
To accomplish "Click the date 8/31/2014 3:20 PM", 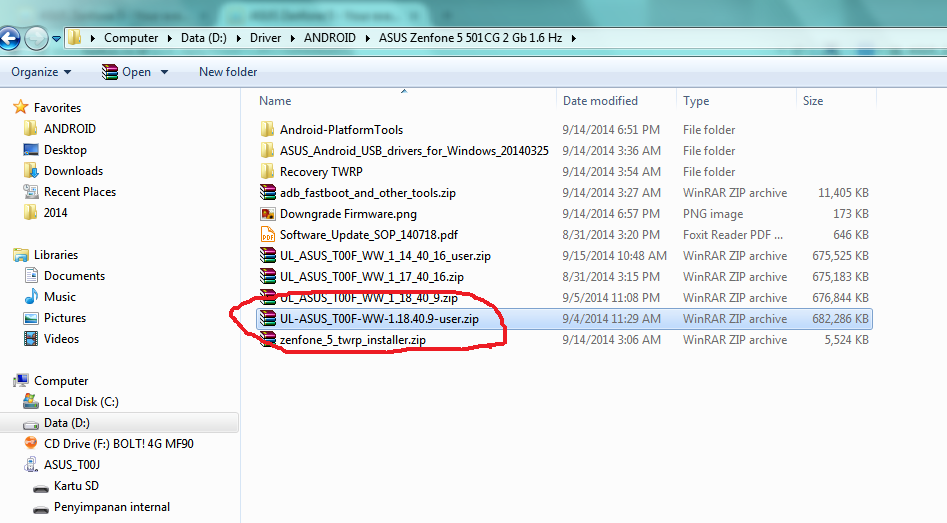I will (611, 234).
